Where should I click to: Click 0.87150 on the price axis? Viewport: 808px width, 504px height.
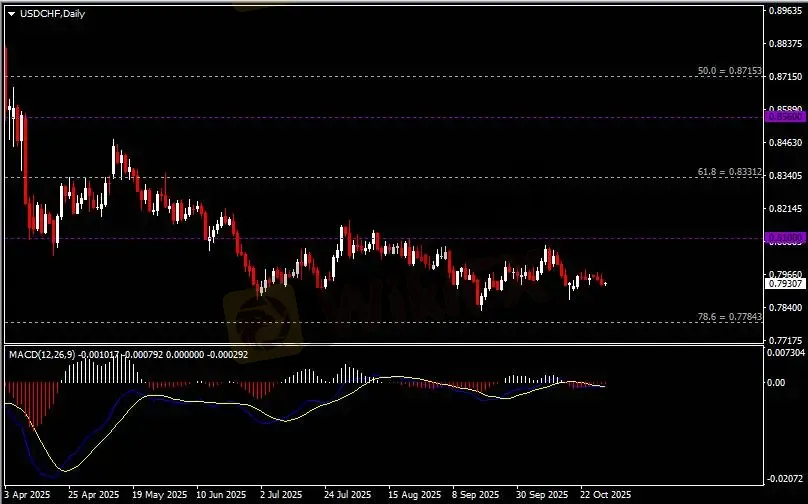(785, 77)
